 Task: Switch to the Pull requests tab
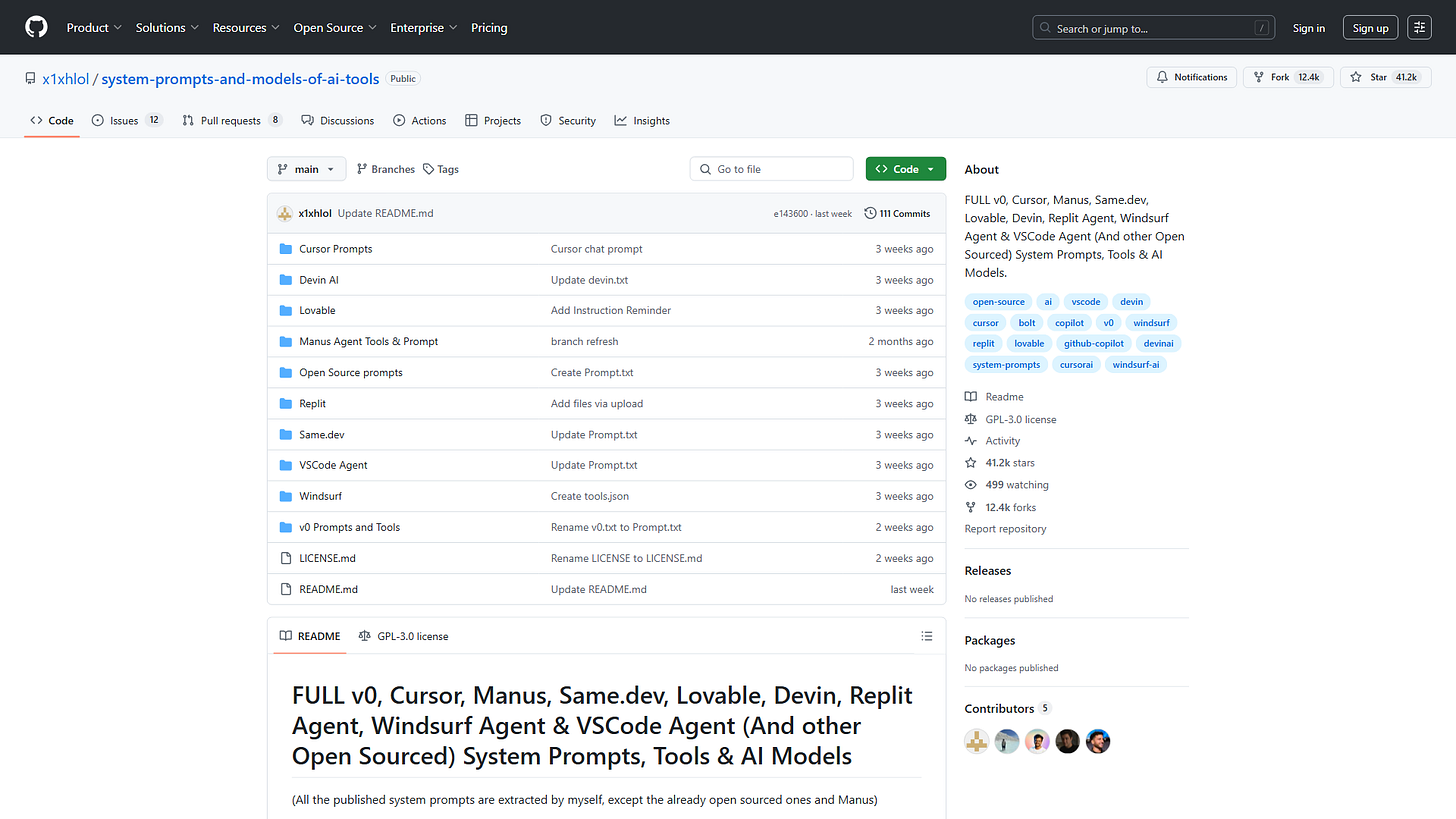232,120
